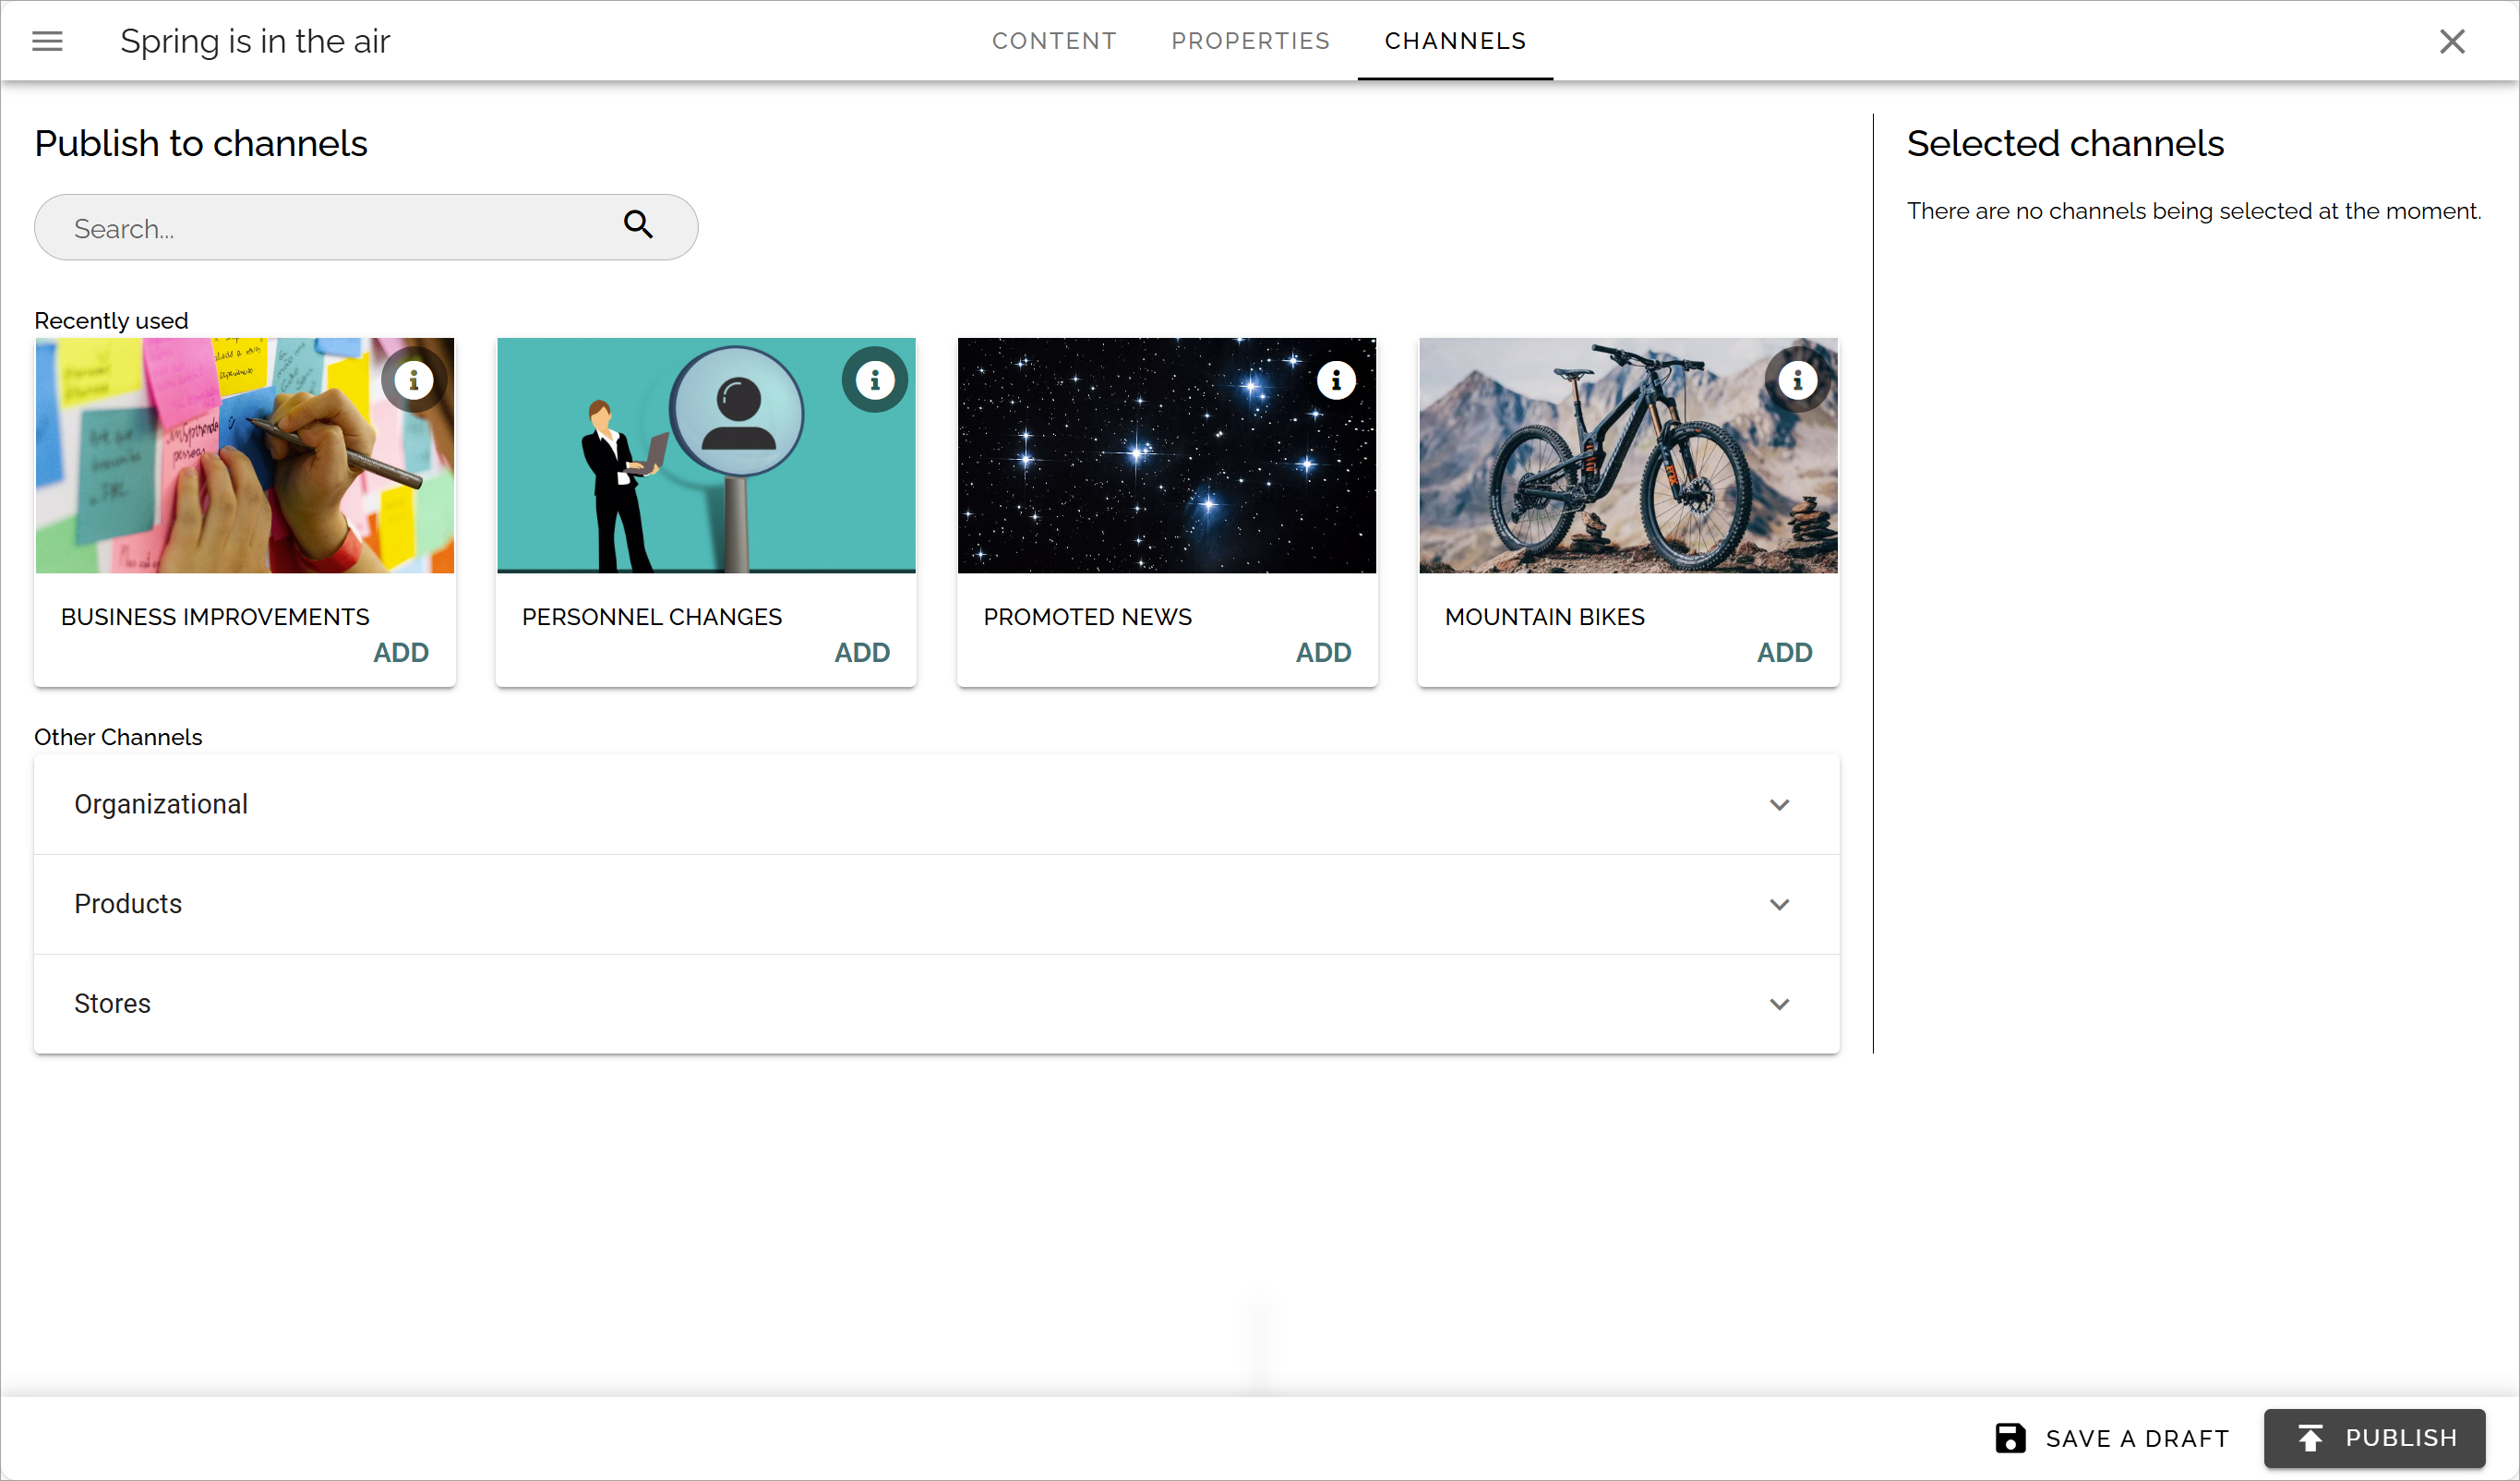Click the 'Other Channels' heading

(x=118, y=736)
